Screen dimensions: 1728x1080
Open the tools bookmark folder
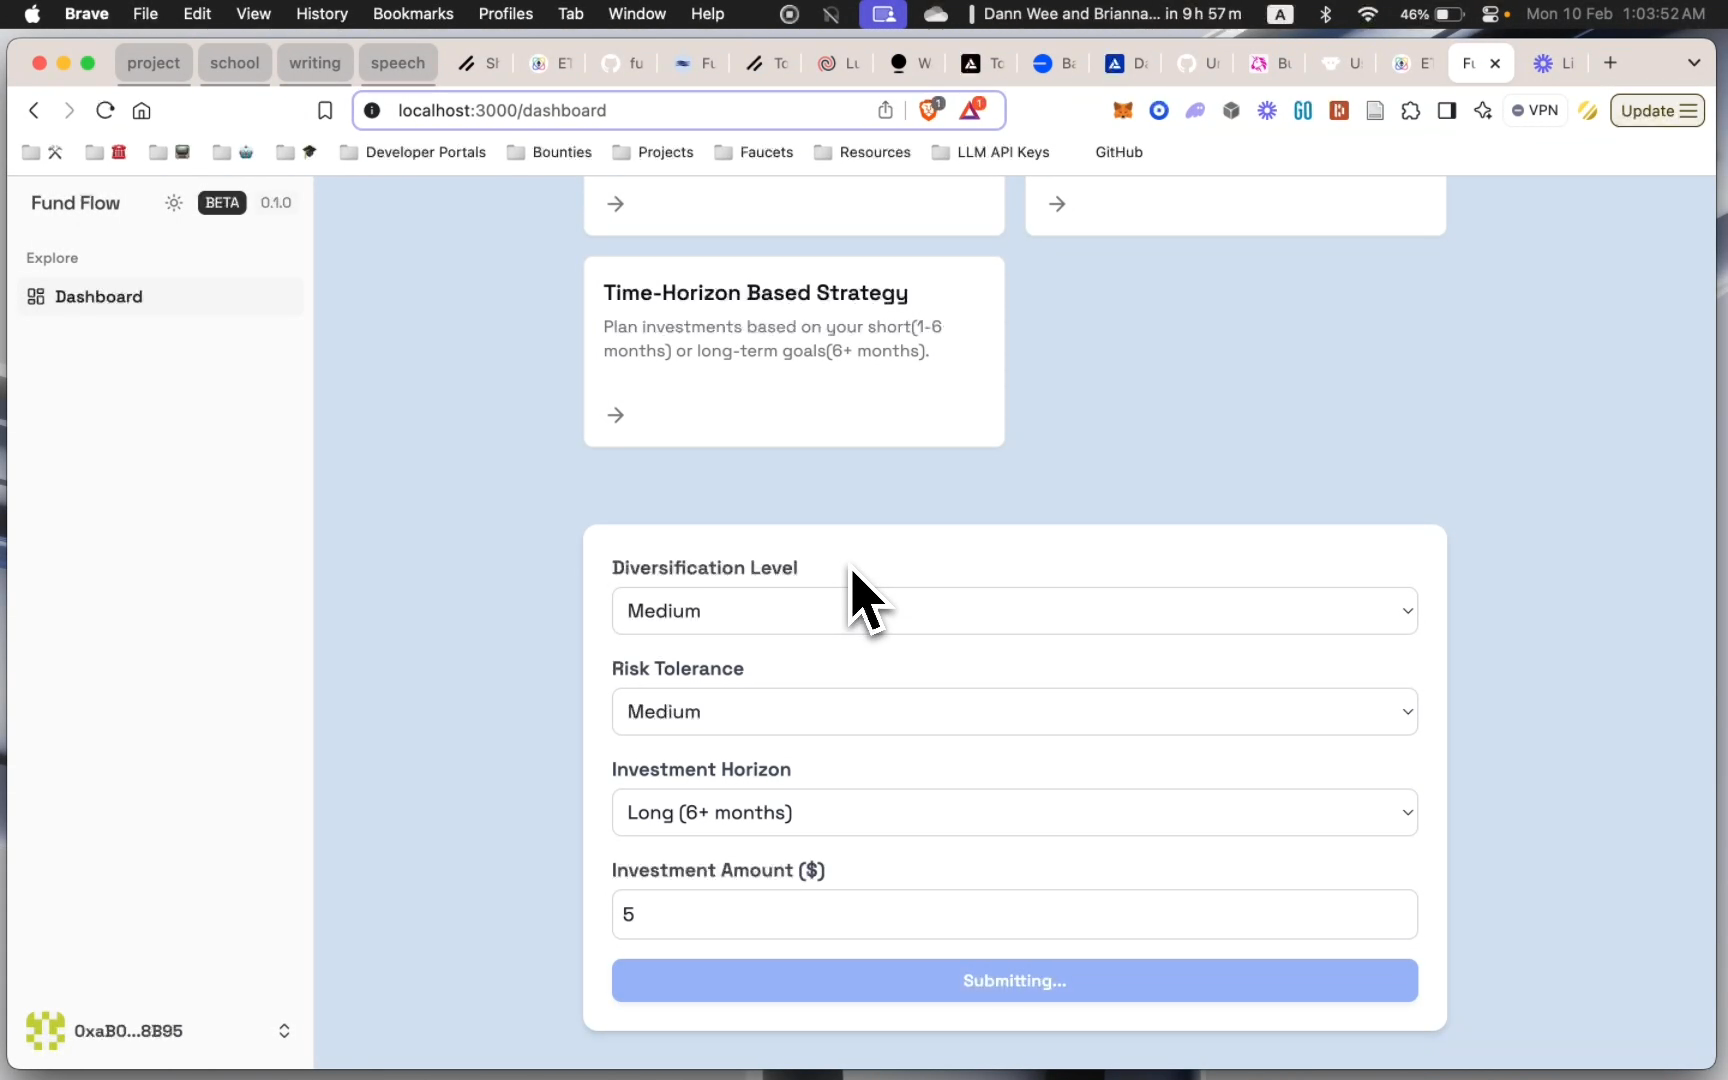click(x=43, y=152)
